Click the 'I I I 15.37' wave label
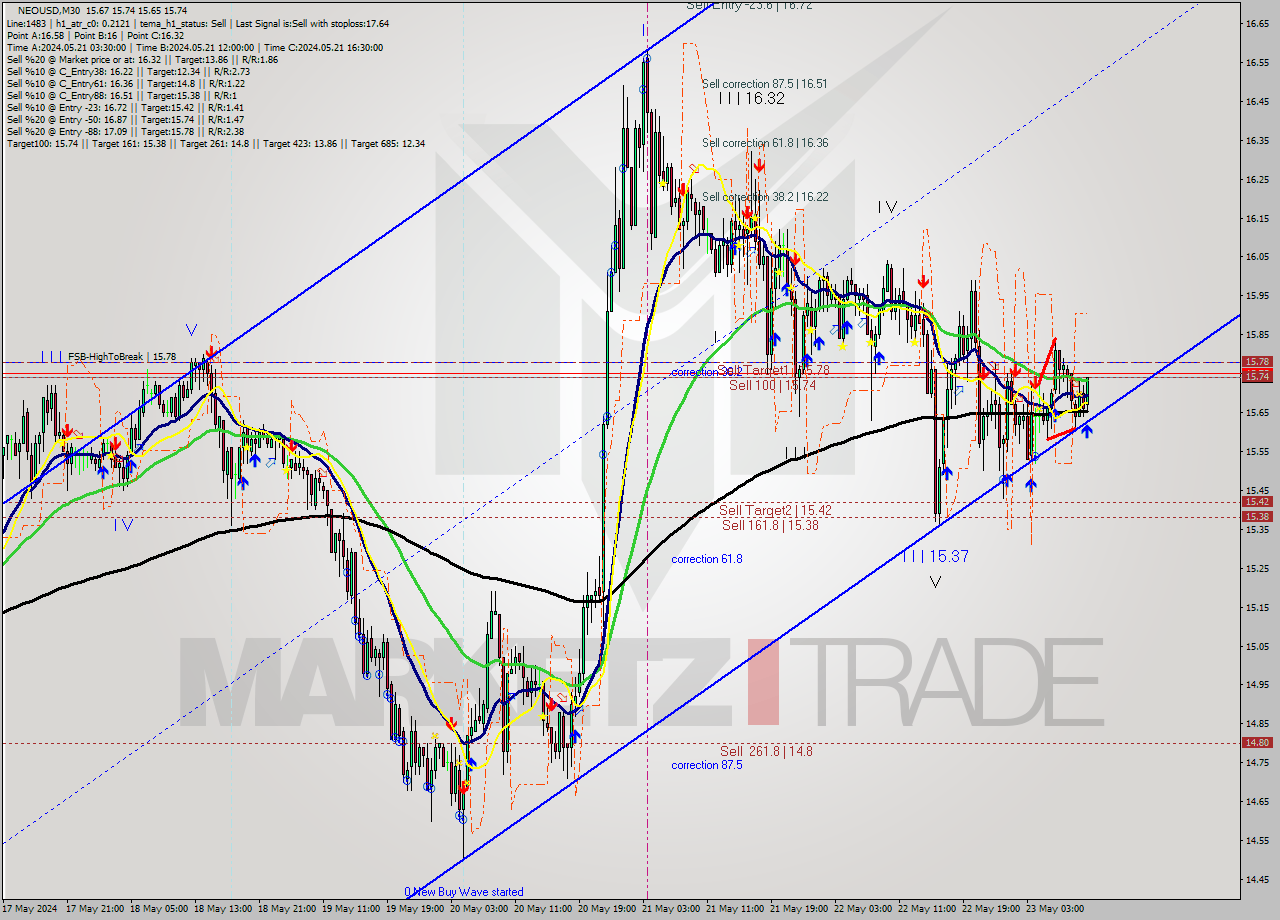 935,556
